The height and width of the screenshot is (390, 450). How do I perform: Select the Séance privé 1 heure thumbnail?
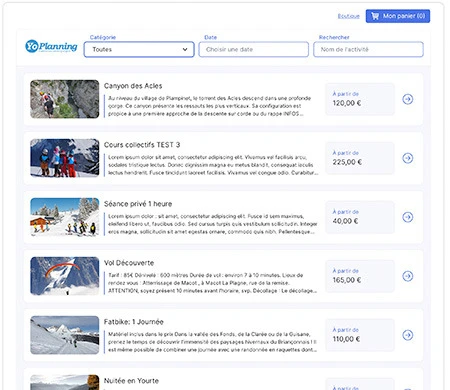click(x=65, y=217)
